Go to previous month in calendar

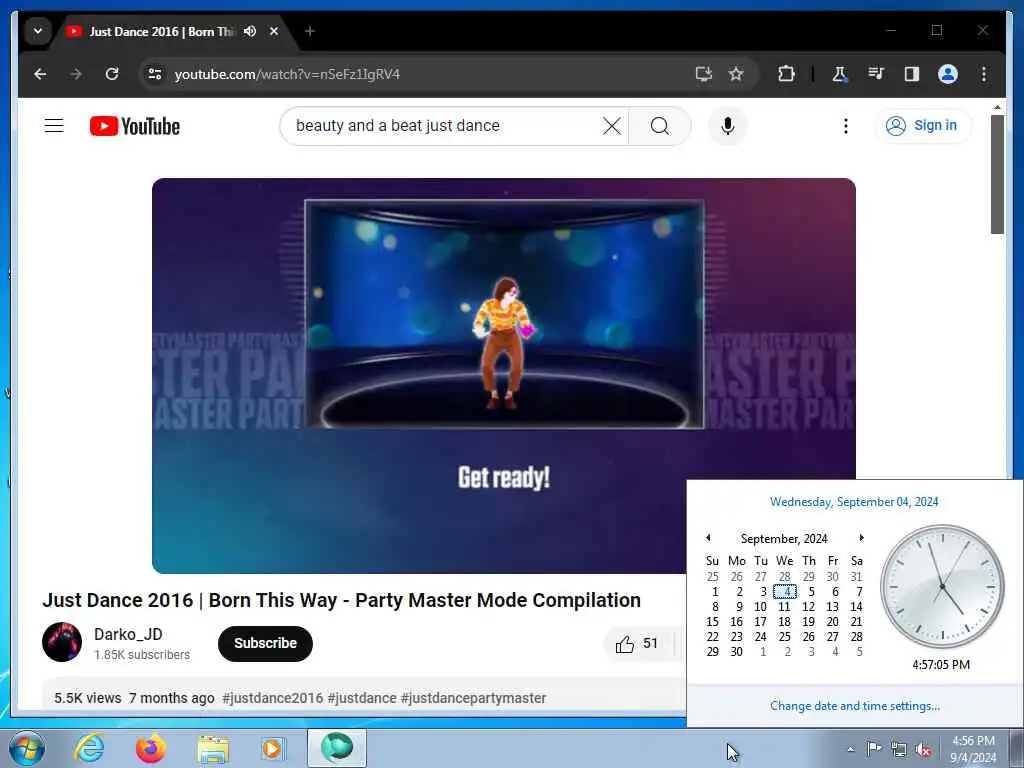tap(708, 537)
